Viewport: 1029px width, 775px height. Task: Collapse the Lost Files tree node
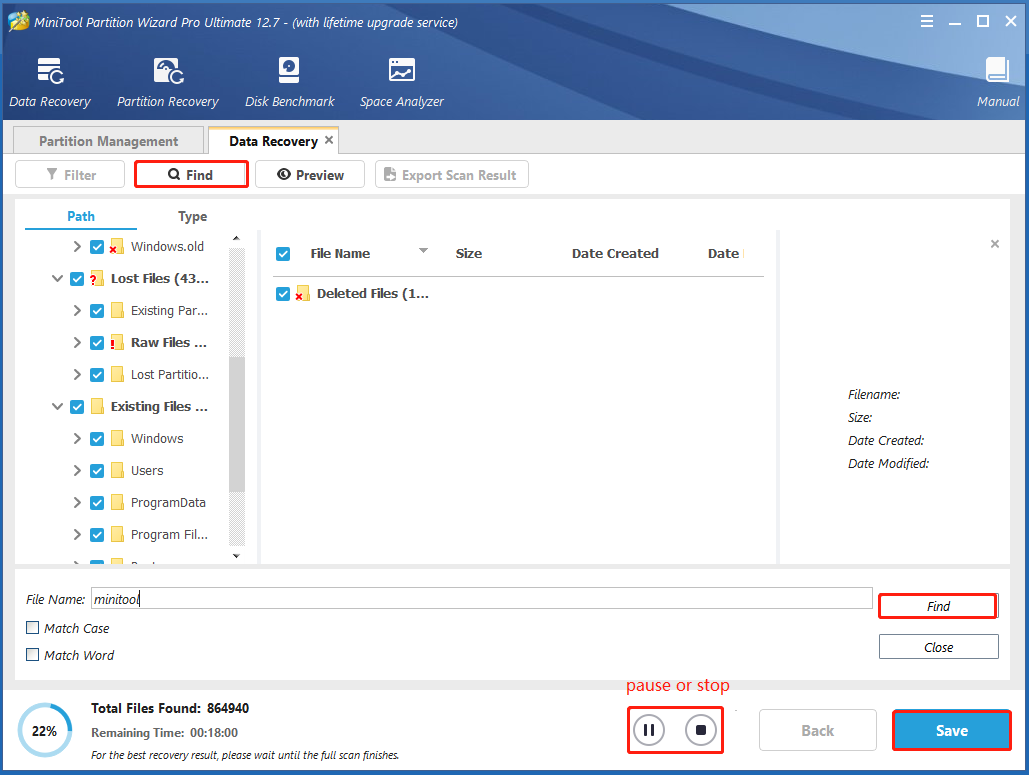57,279
